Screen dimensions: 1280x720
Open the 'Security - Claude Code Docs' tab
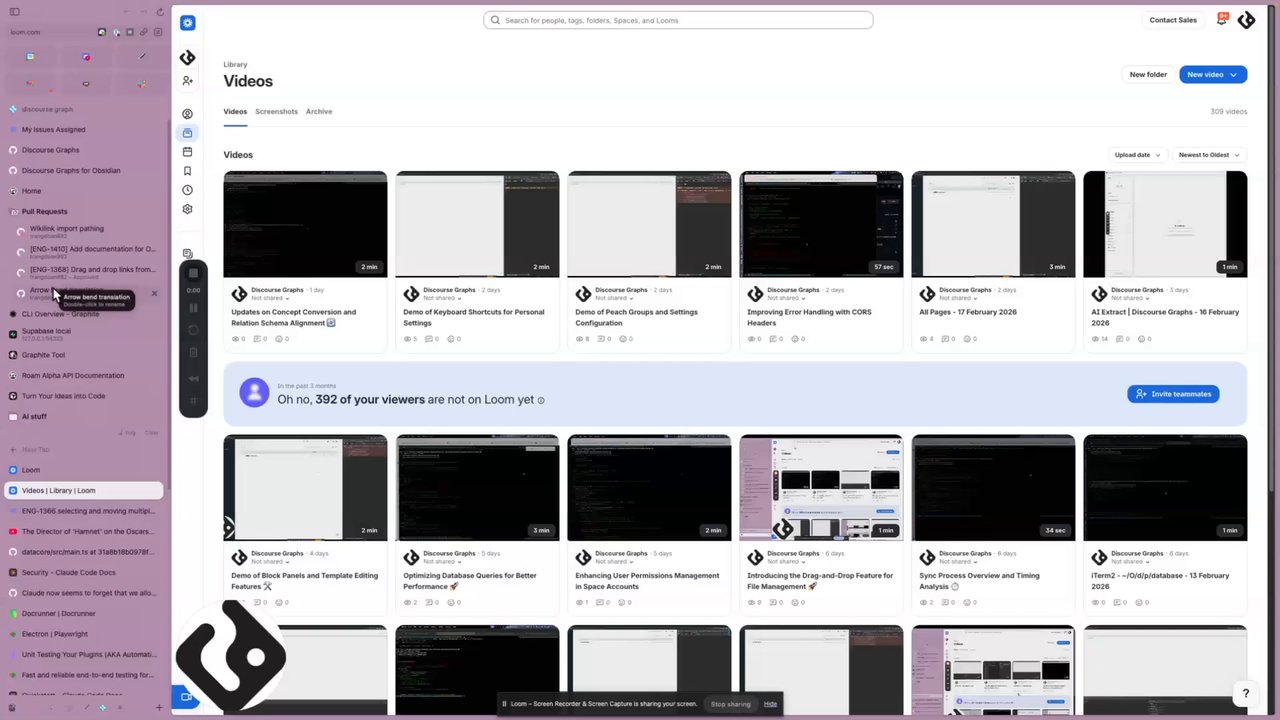tap(84, 573)
